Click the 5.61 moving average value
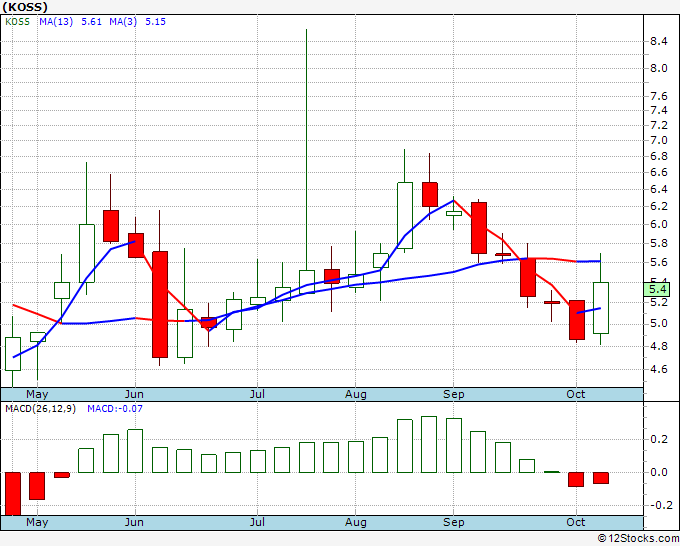Viewport: 680px width, 546px height. 92,22
